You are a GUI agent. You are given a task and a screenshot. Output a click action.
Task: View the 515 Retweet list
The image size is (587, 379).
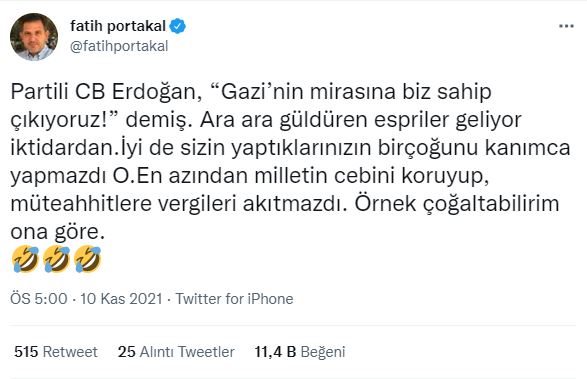tap(56, 352)
